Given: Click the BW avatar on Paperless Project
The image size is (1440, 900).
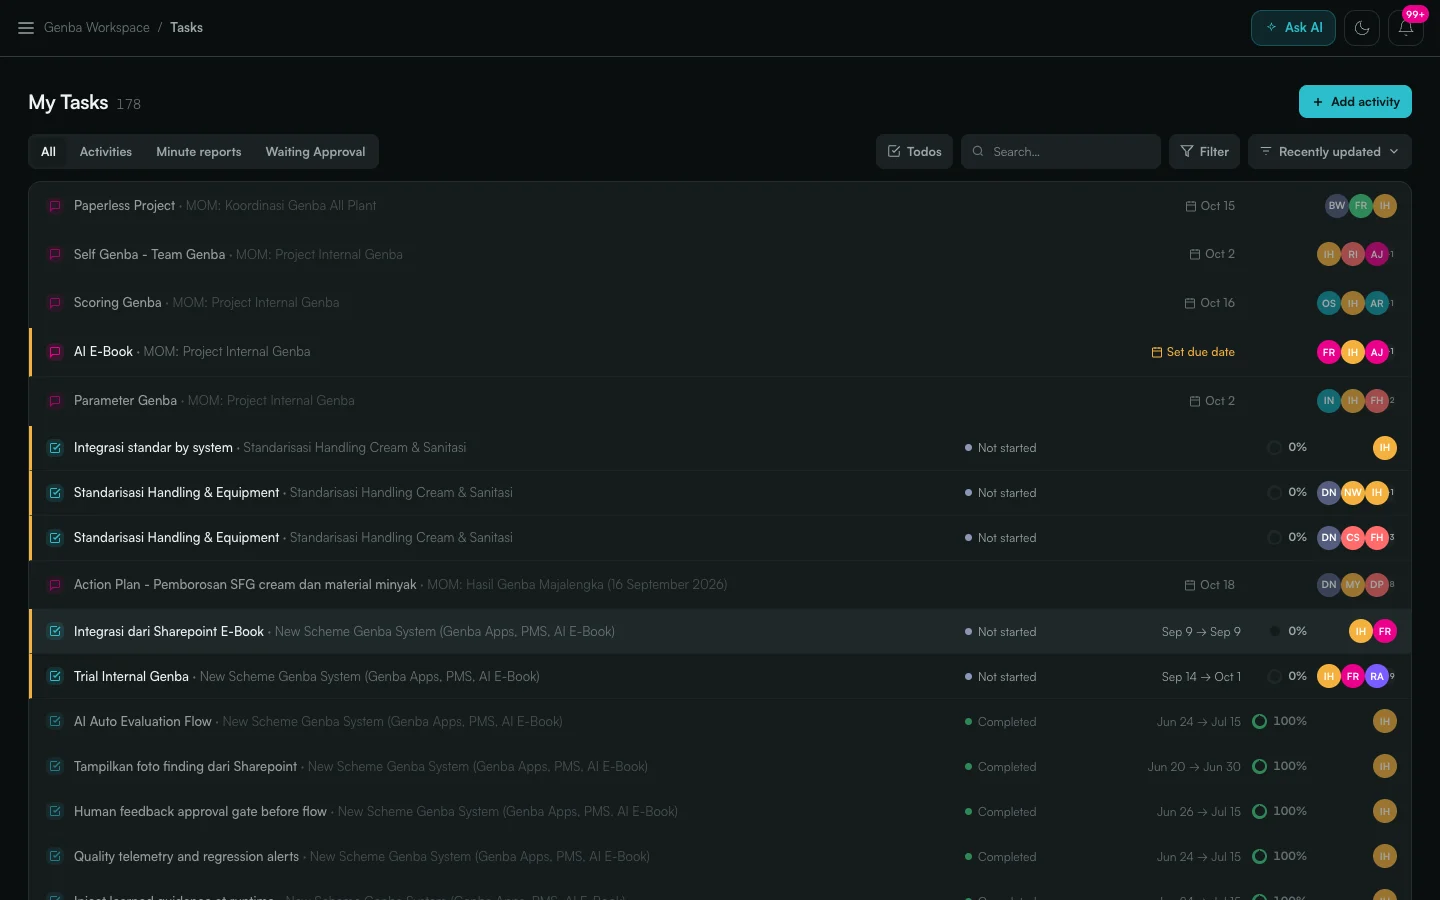Looking at the screenshot, I should 1337,206.
